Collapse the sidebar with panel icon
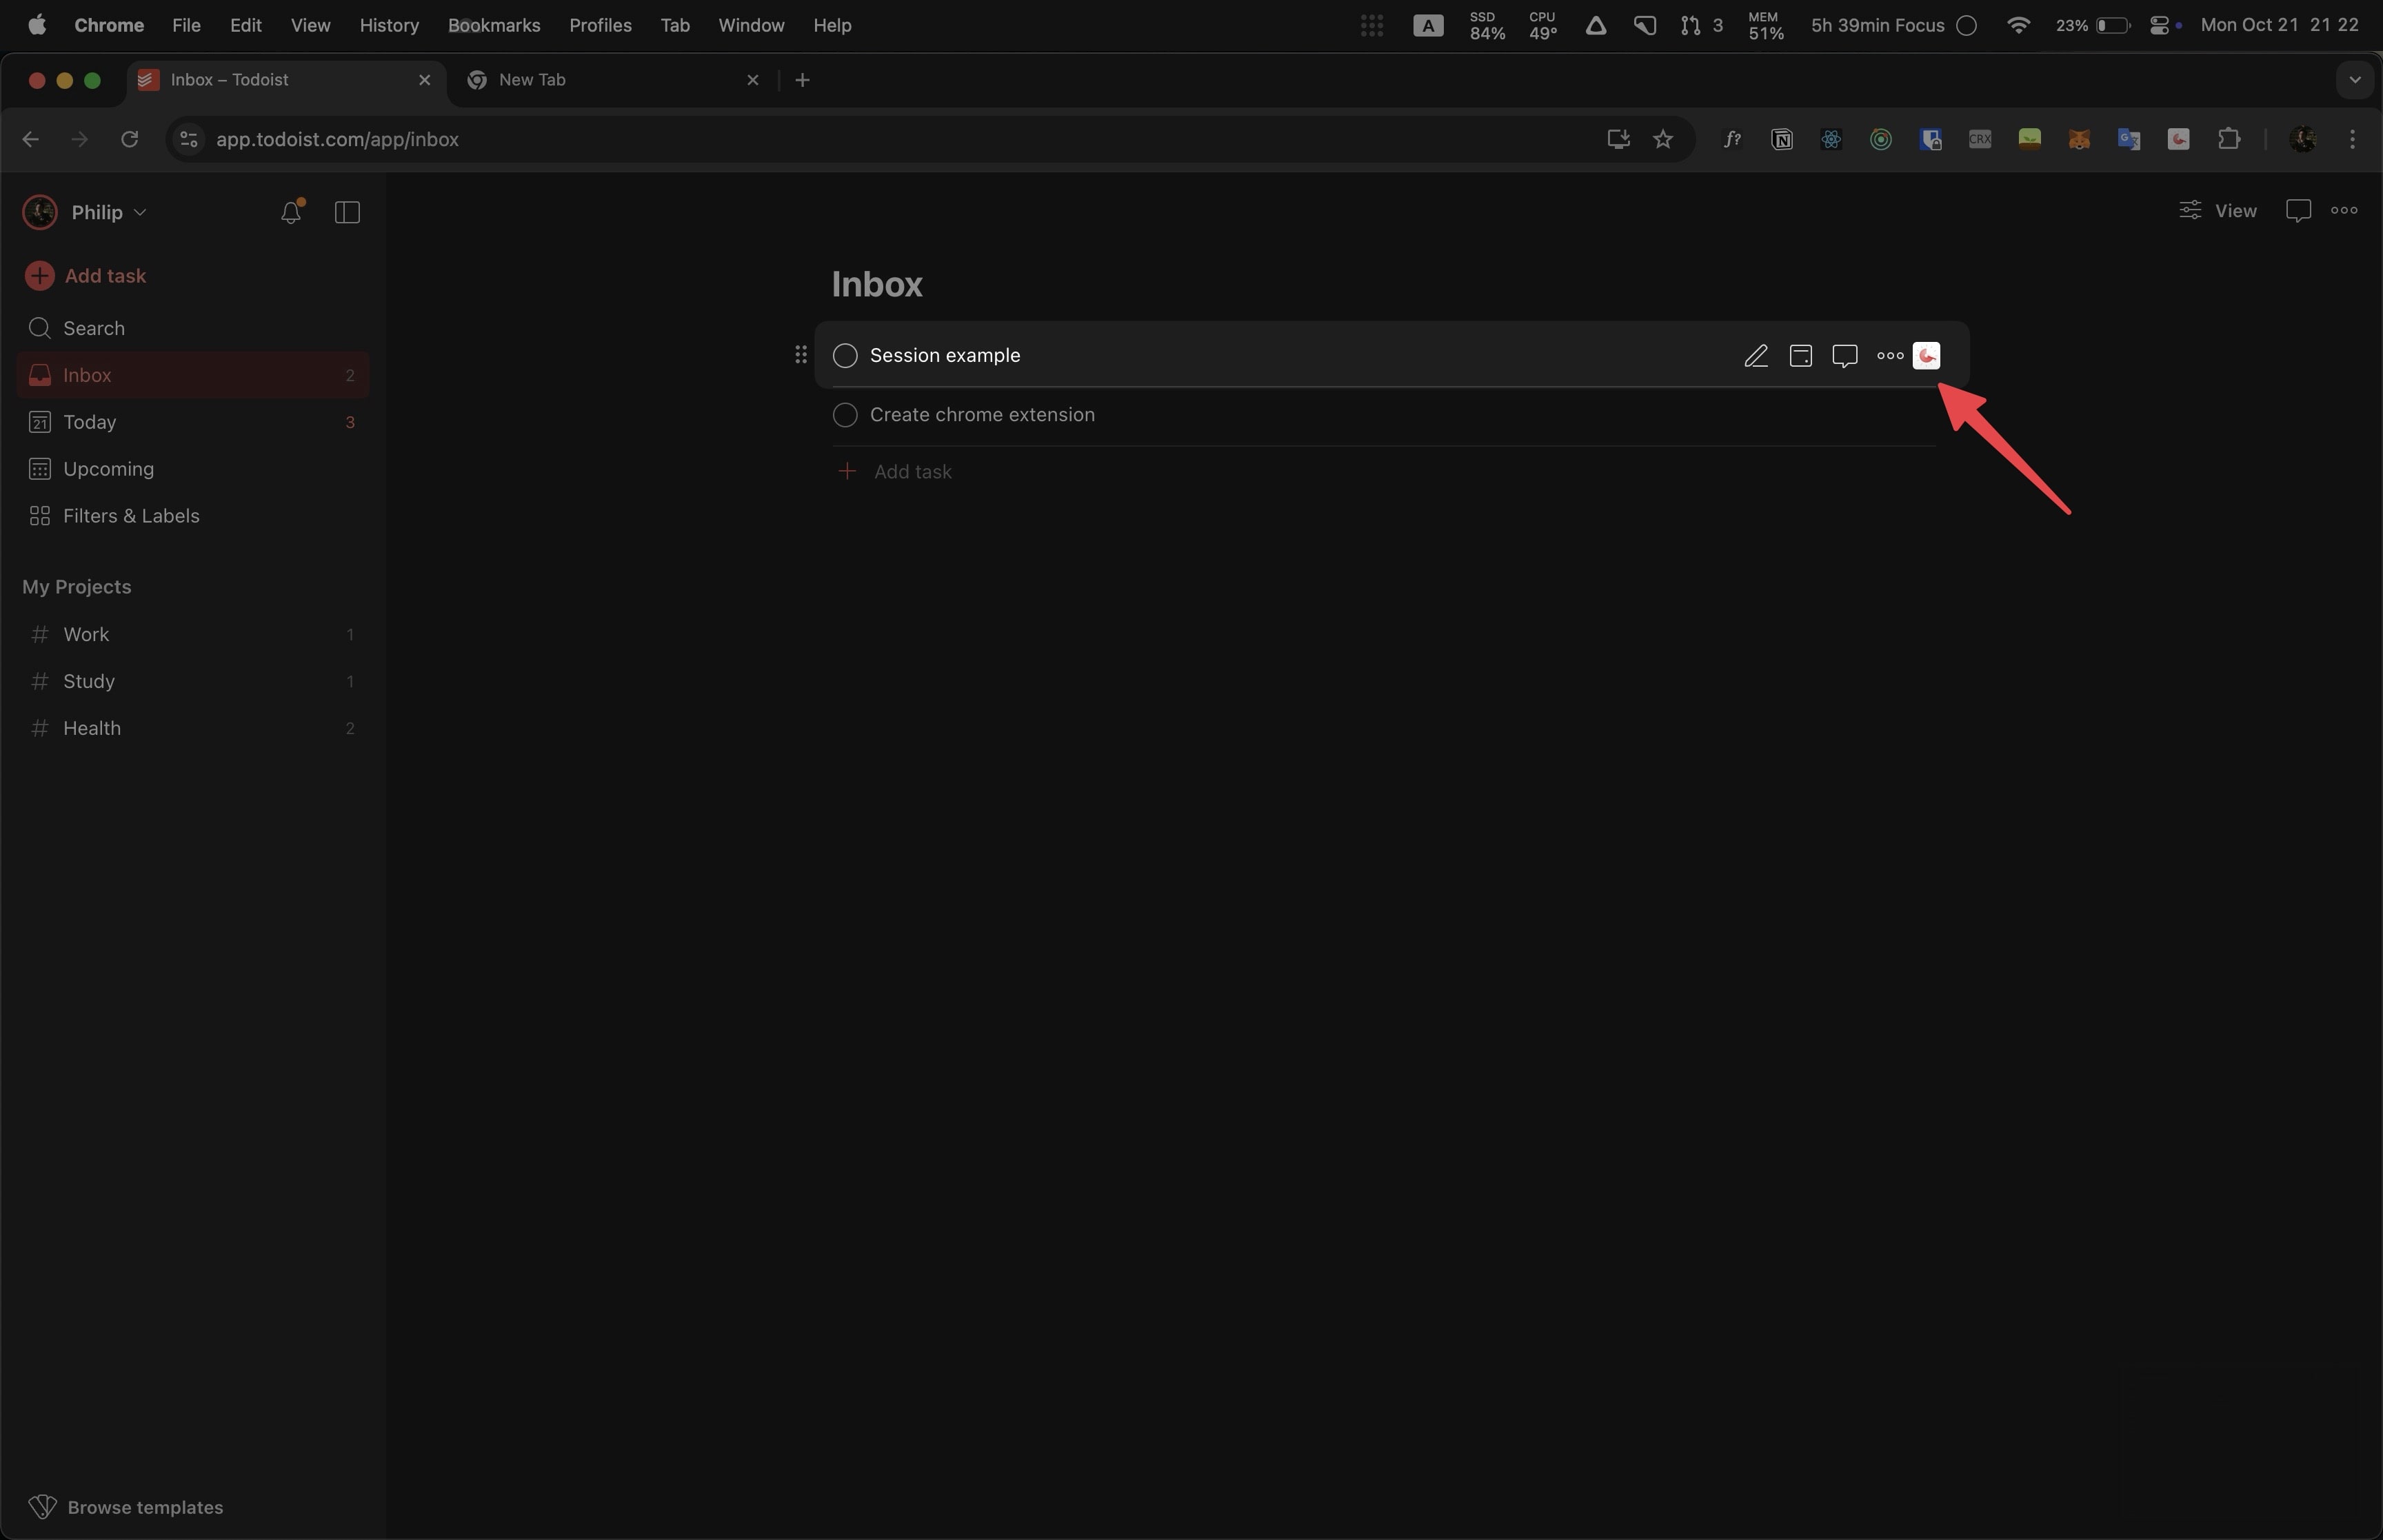This screenshot has width=2383, height=1540. click(x=347, y=212)
